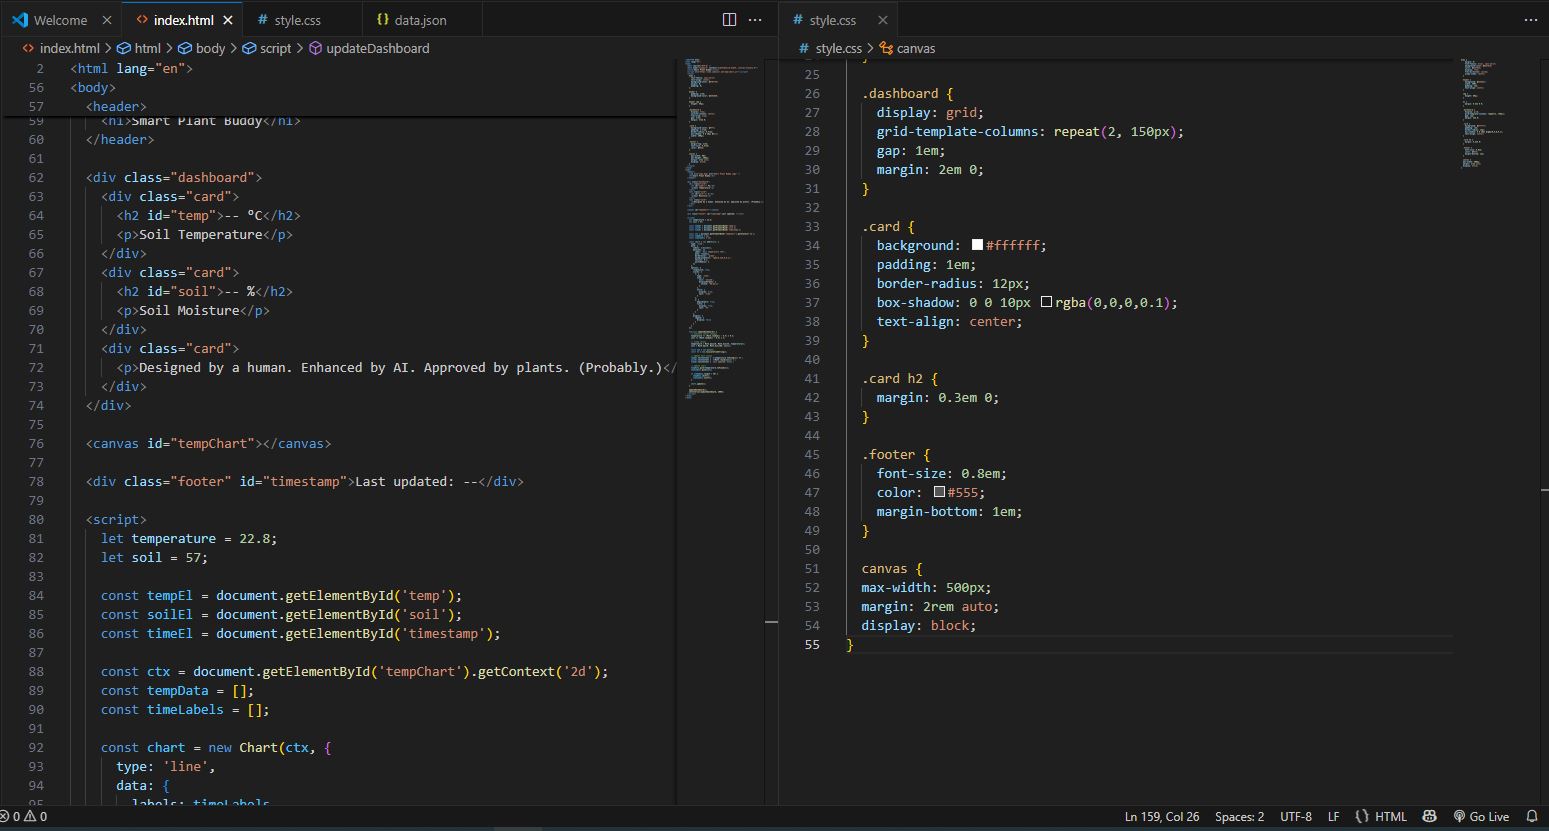The image size is (1549, 831).
Task: Close the index.html tab
Action: (x=229, y=20)
